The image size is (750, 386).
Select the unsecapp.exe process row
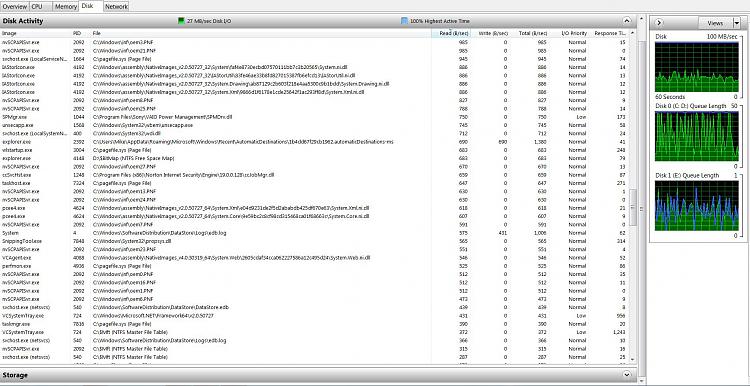pyautogui.click(x=315, y=125)
